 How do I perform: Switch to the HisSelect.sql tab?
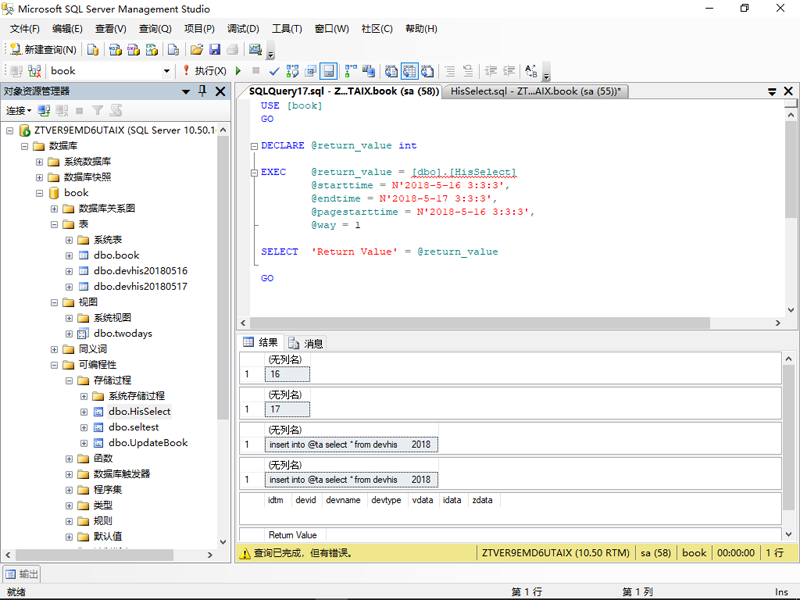[535, 91]
